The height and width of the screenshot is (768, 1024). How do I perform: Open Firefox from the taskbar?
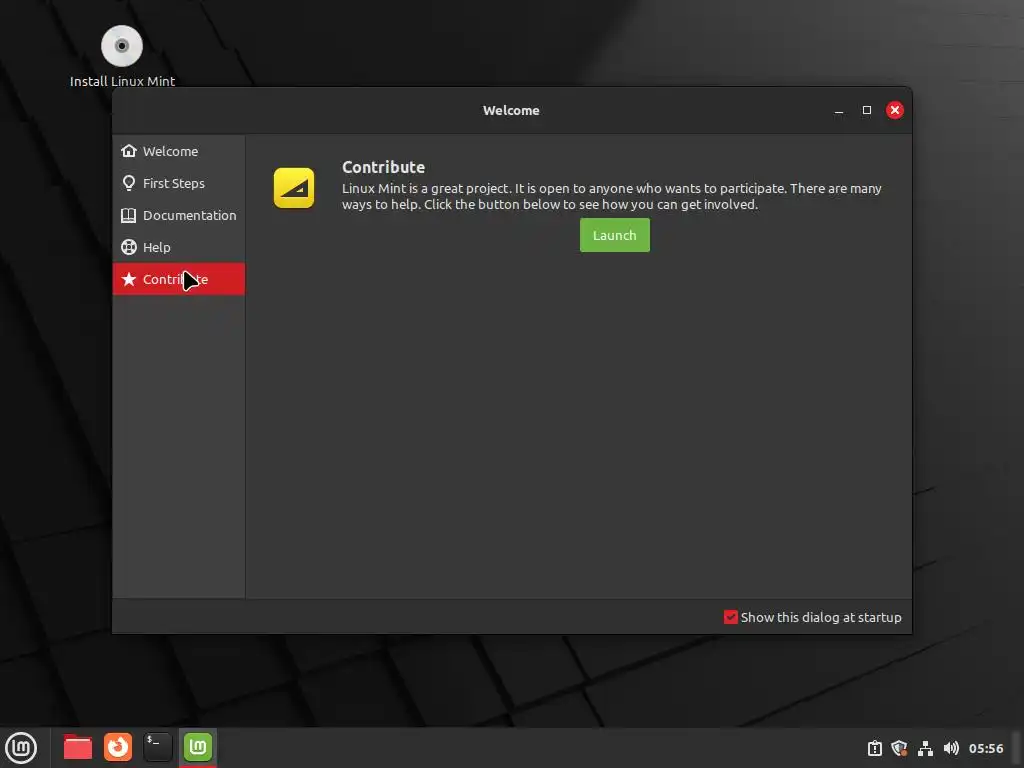118,747
